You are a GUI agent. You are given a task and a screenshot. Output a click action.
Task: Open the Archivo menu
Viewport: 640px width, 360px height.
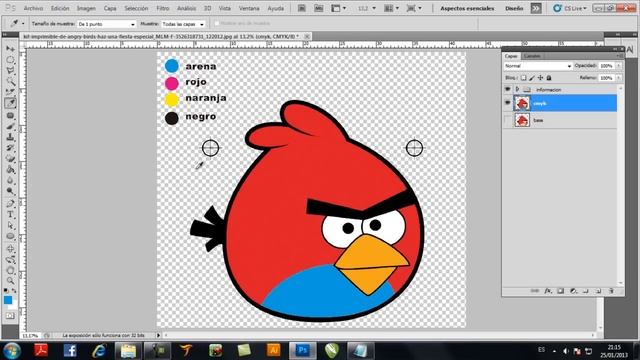point(33,8)
